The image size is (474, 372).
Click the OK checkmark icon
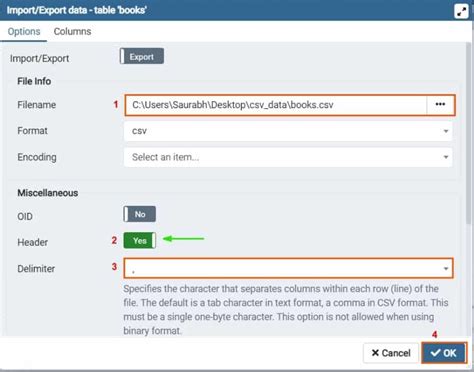(x=435, y=353)
